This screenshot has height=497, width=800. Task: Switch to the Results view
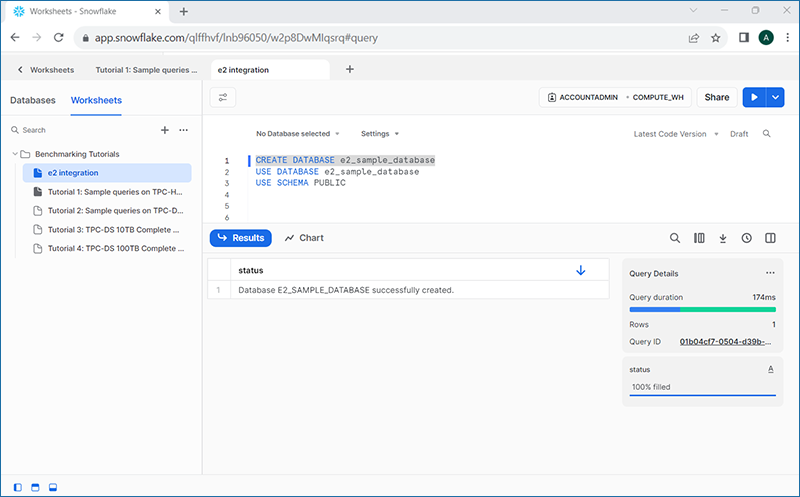[241, 238]
